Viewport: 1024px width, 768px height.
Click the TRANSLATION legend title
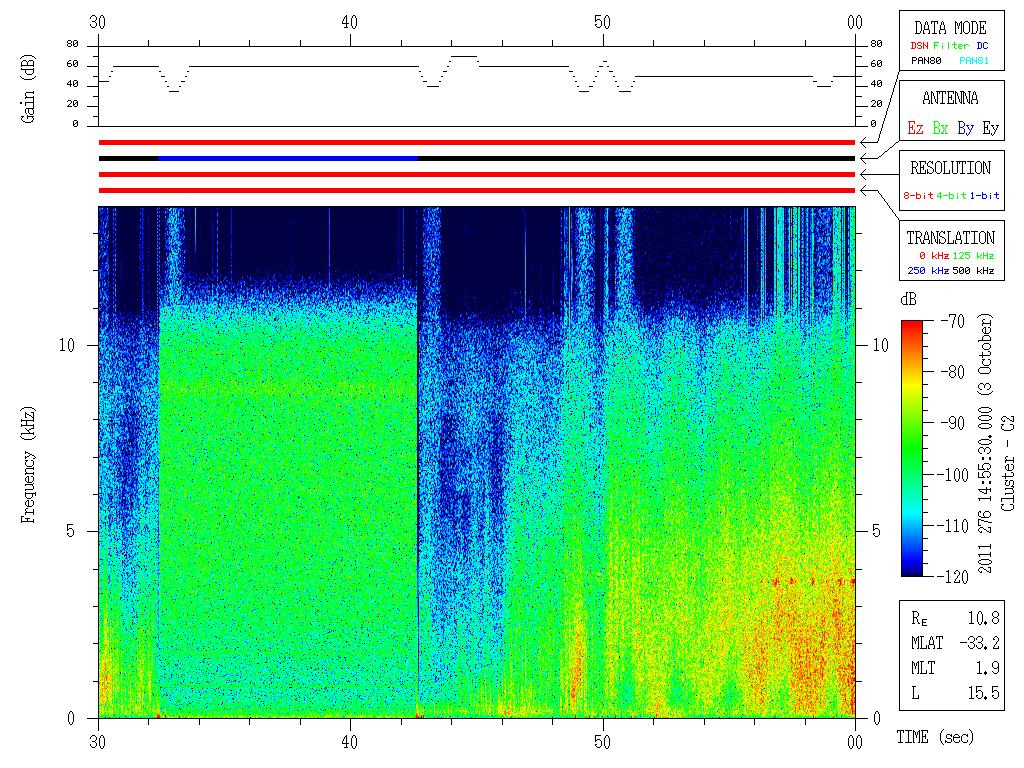click(951, 238)
